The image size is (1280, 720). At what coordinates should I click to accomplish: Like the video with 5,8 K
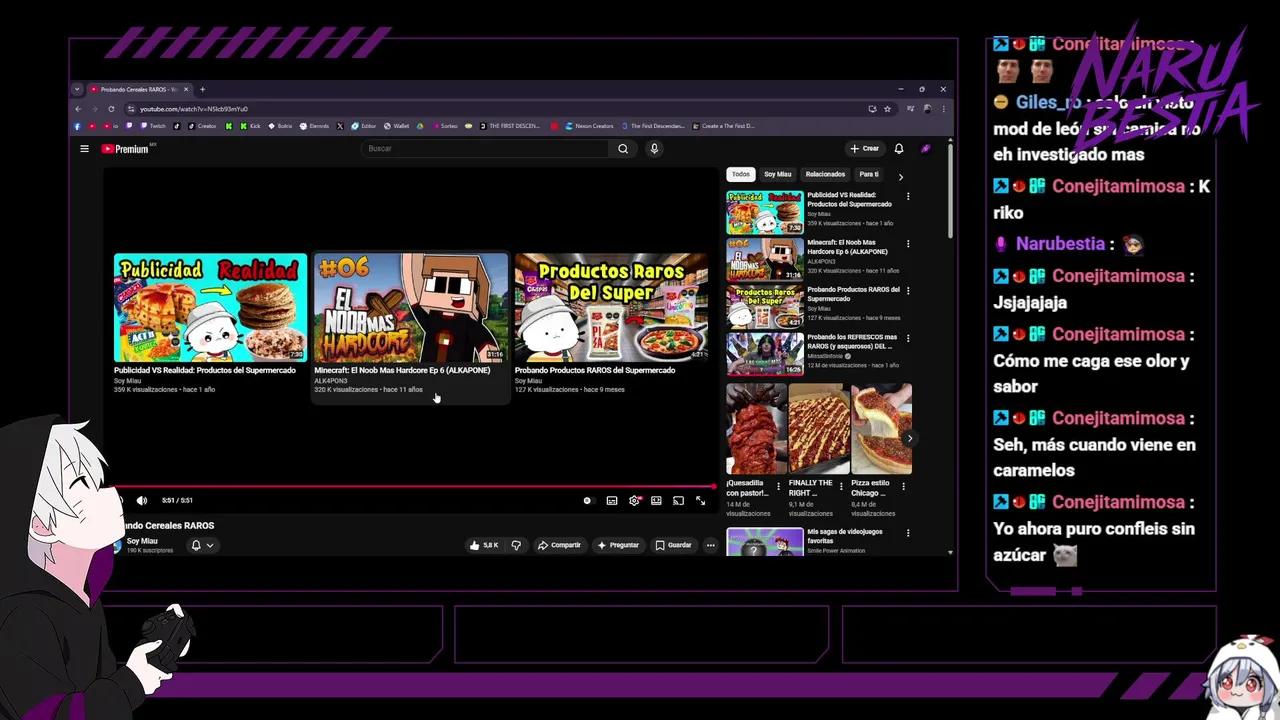point(484,545)
